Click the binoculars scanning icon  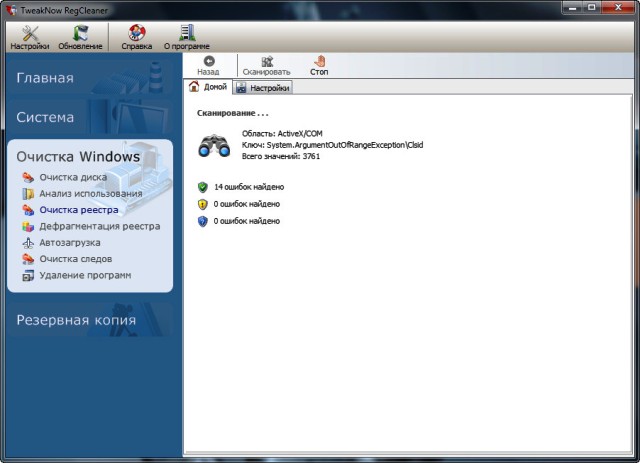214,145
